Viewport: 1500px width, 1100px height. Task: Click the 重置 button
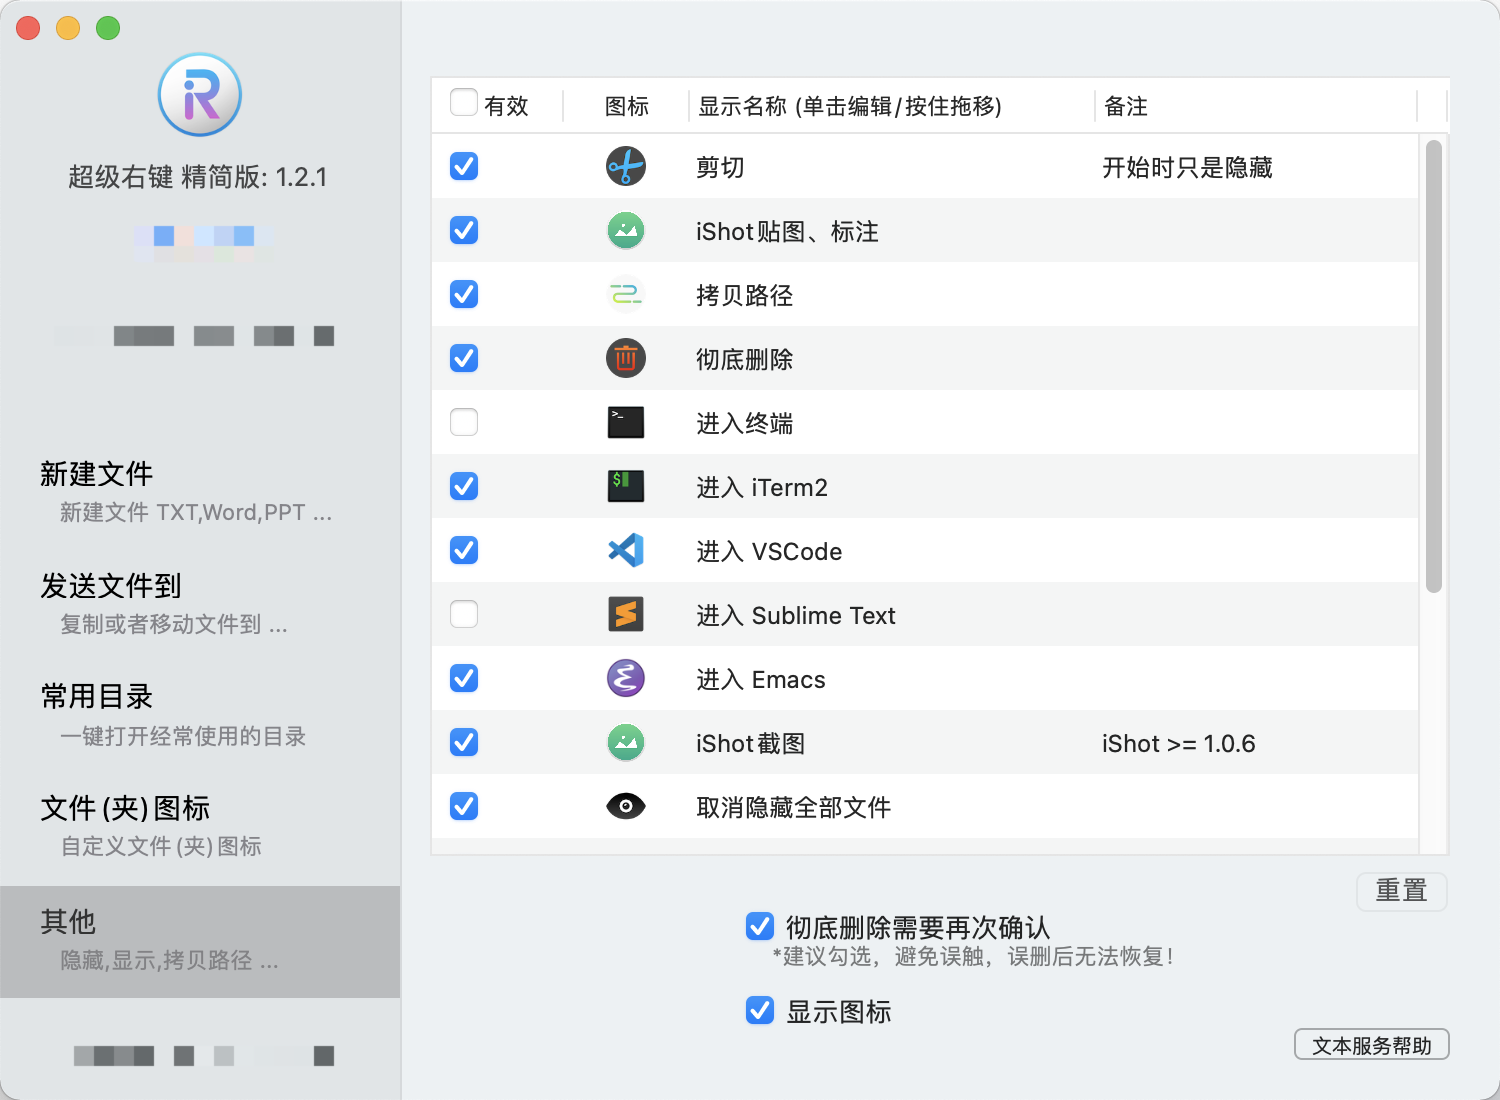1402,890
